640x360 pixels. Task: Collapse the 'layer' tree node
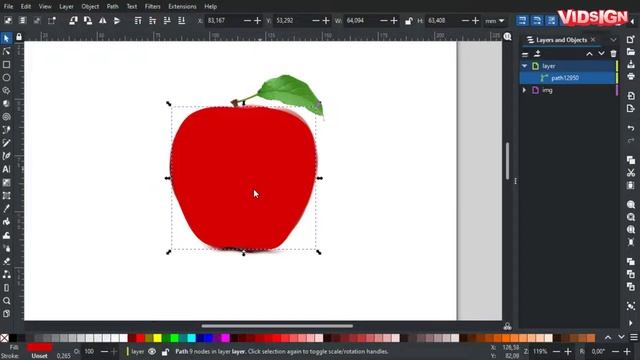point(524,66)
